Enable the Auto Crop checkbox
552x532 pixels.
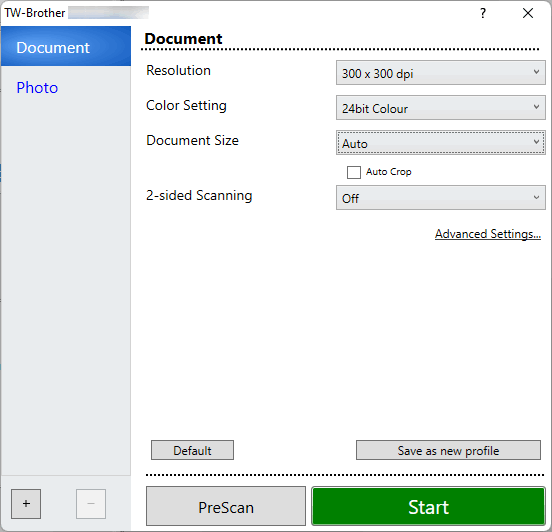354,173
